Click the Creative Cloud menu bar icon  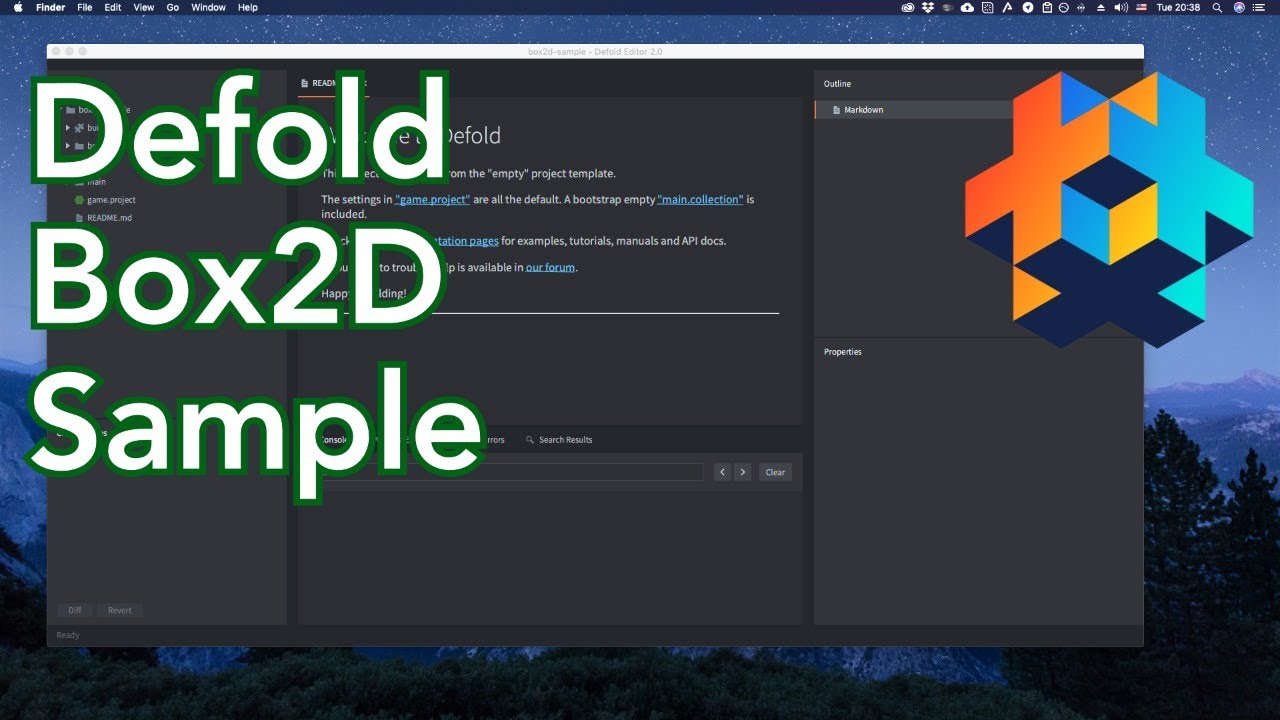click(908, 7)
